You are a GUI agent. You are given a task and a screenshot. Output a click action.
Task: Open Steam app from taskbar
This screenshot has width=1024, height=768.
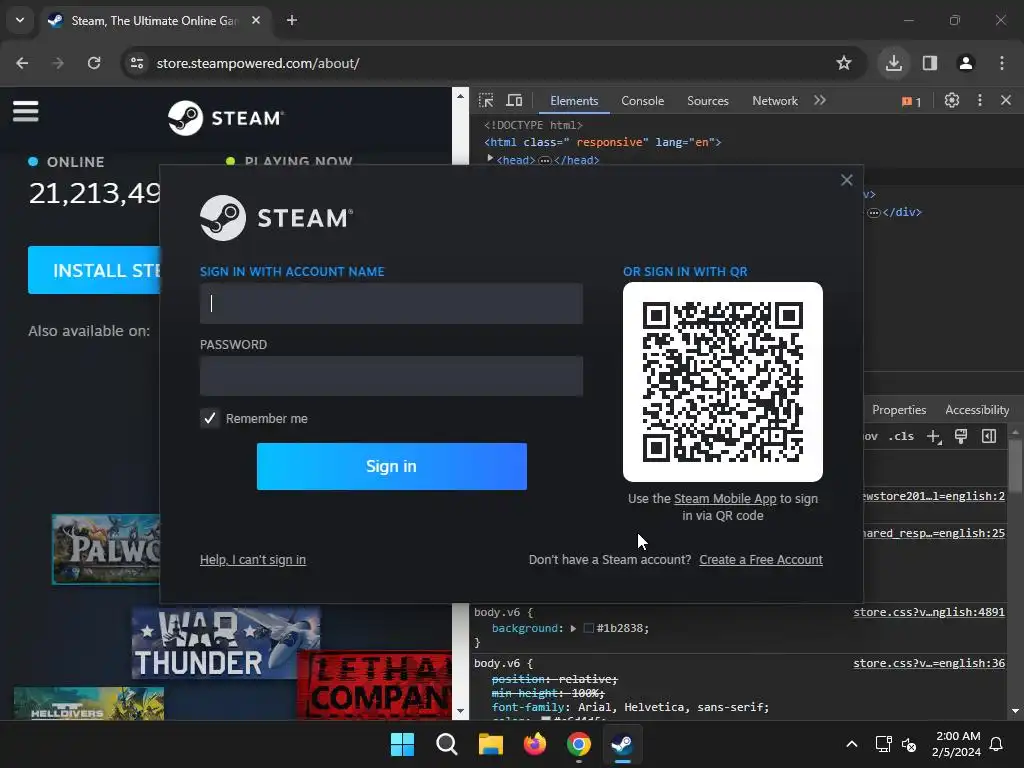coord(622,744)
